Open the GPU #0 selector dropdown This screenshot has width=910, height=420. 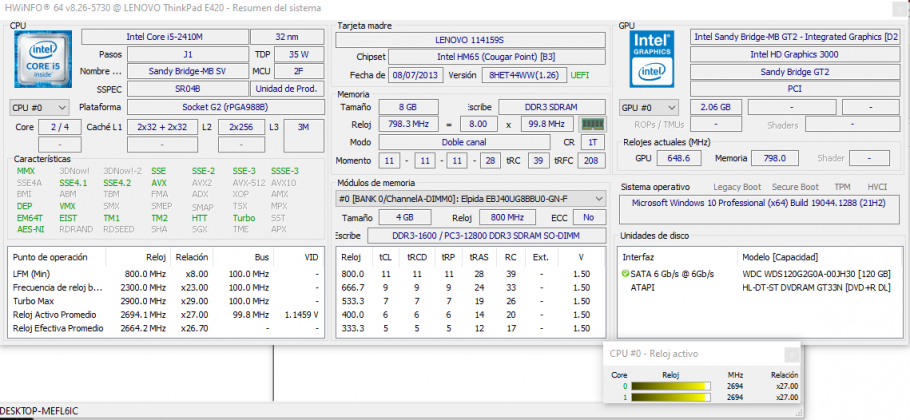point(649,107)
